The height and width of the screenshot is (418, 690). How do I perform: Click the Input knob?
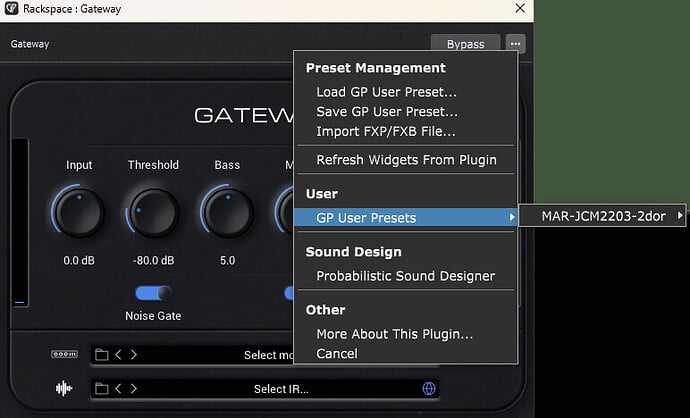[x=79, y=213]
